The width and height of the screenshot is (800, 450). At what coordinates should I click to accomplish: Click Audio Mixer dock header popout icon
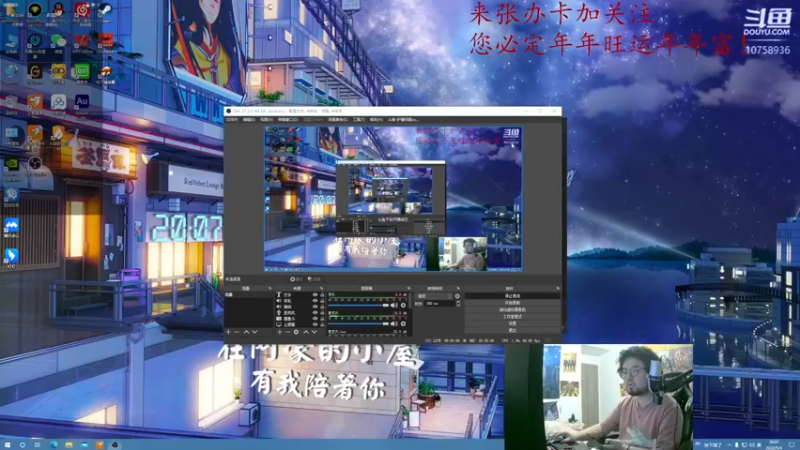coord(409,288)
